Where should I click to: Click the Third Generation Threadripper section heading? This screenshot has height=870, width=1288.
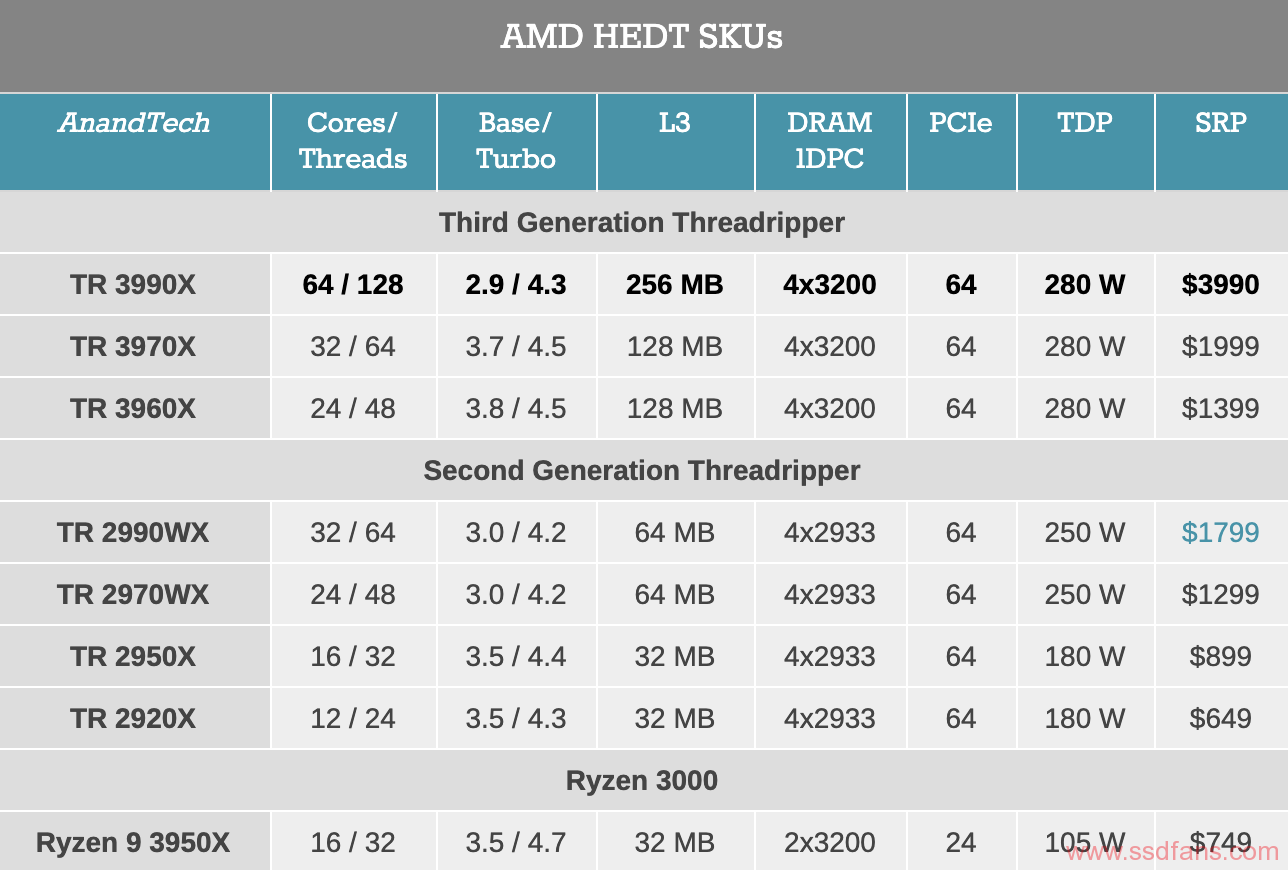point(642,222)
